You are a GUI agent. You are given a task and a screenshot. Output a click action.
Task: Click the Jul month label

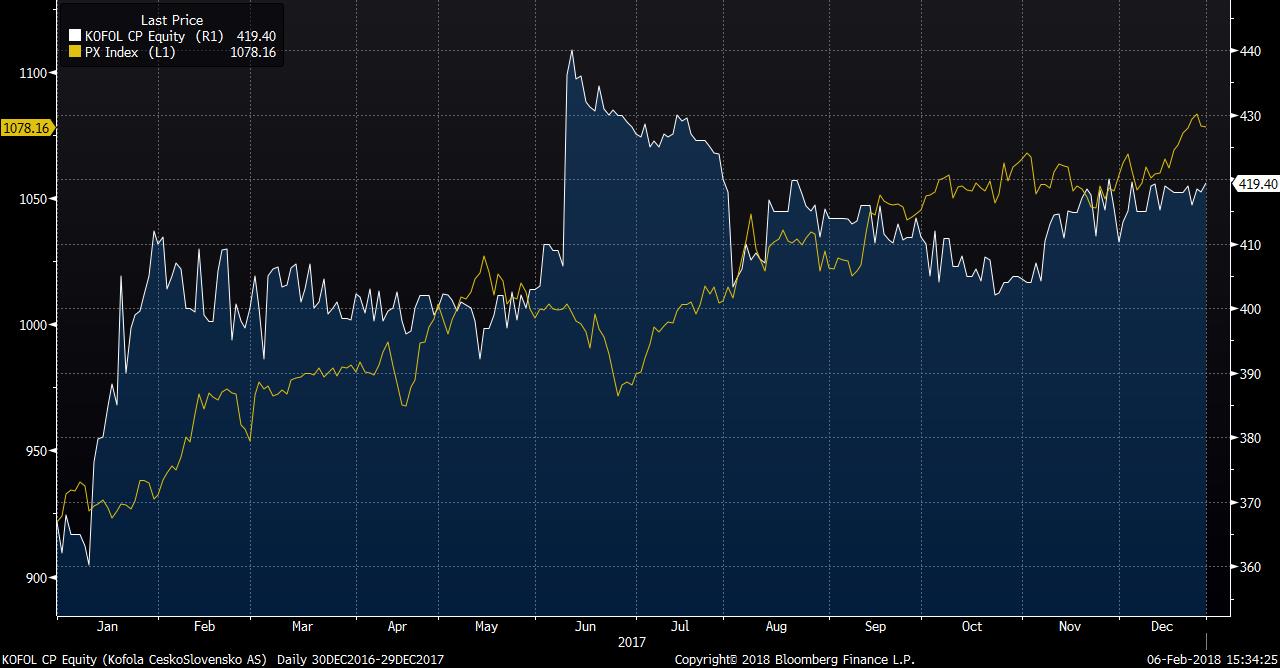point(681,627)
